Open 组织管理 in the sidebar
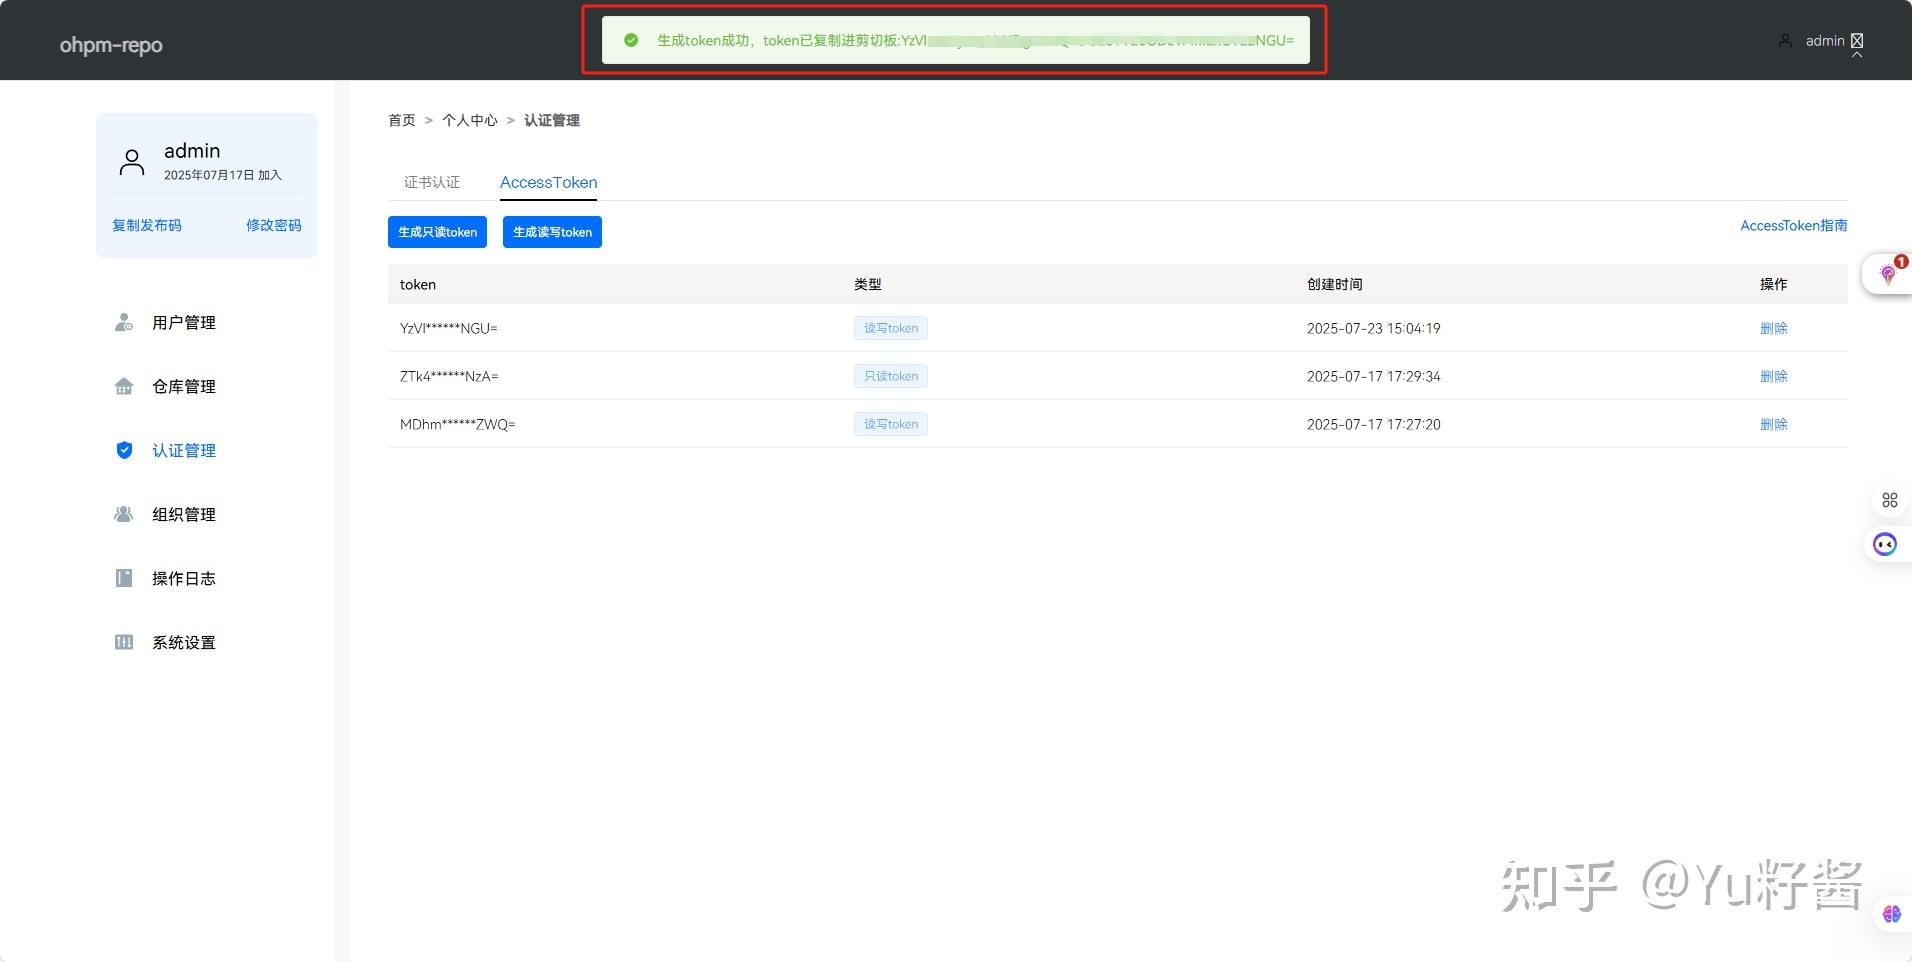The width and height of the screenshot is (1912, 962). tap(184, 514)
